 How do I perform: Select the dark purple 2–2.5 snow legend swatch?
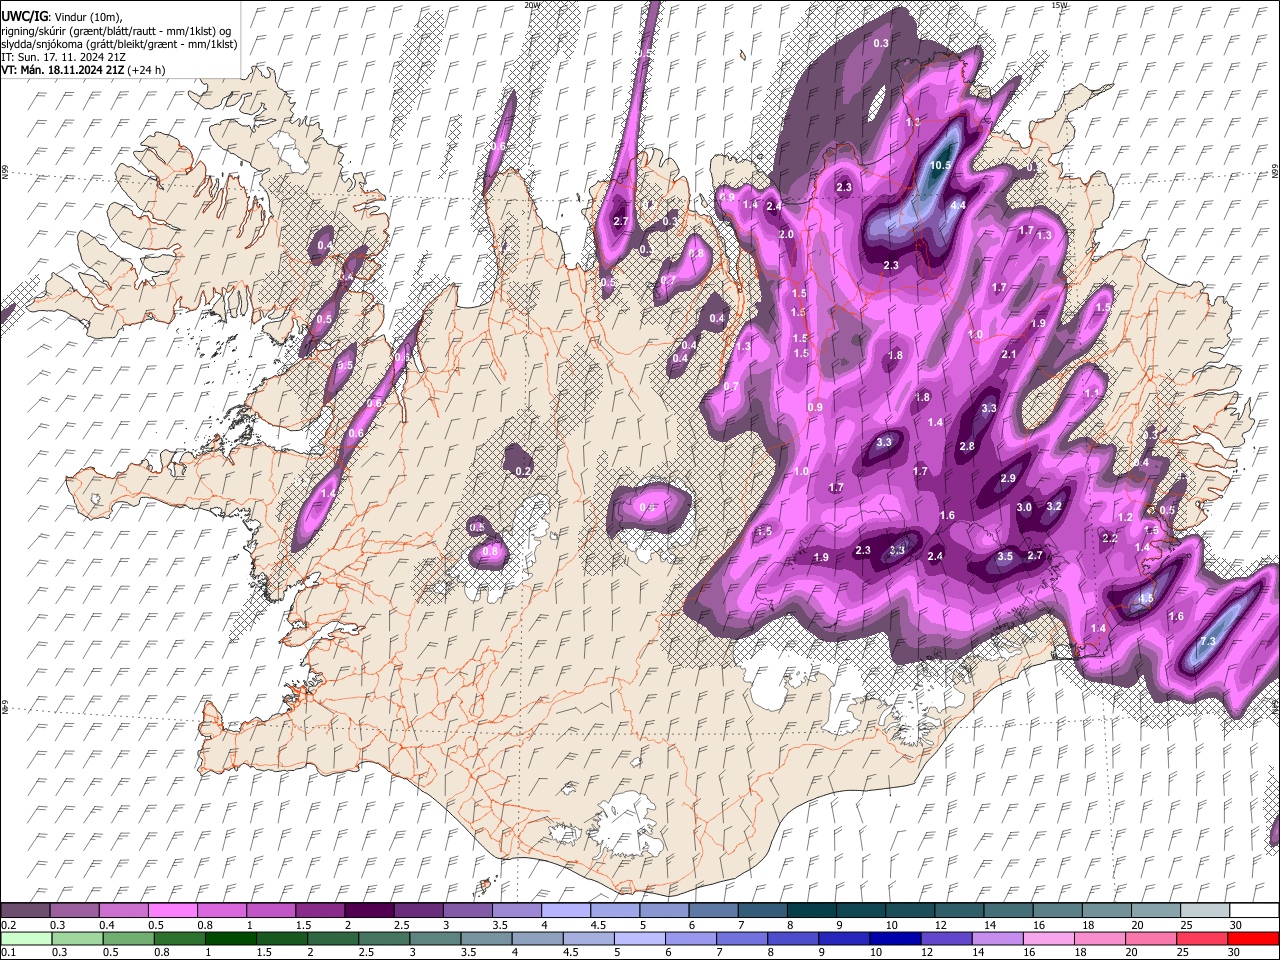368,911
